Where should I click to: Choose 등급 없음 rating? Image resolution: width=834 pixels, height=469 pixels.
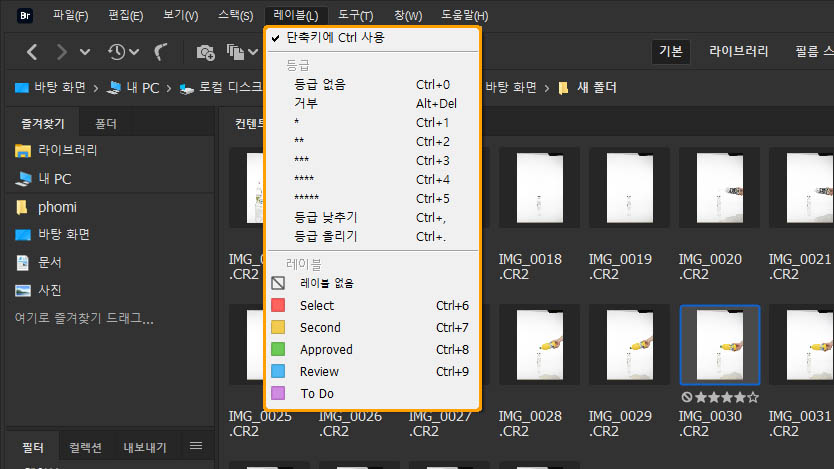click(x=372, y=85)
